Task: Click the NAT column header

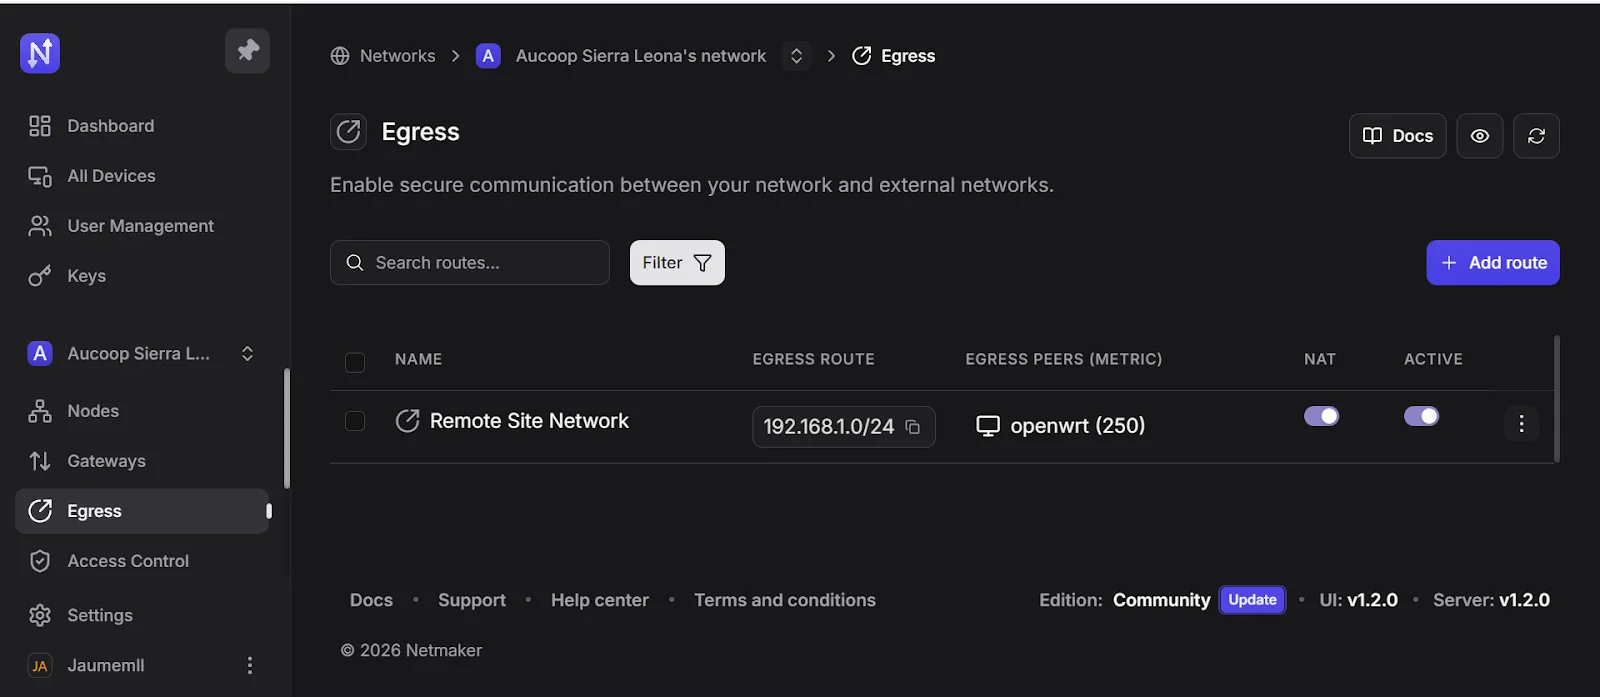Action: (1319, 359)
